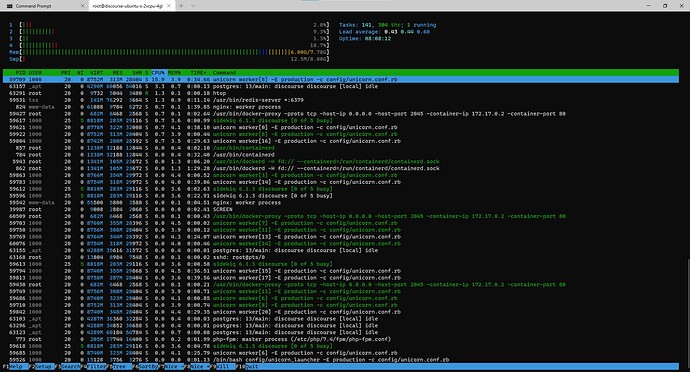Open F2 Setup in htop
This screenshot has width=690, height=372.
point(41,366)
